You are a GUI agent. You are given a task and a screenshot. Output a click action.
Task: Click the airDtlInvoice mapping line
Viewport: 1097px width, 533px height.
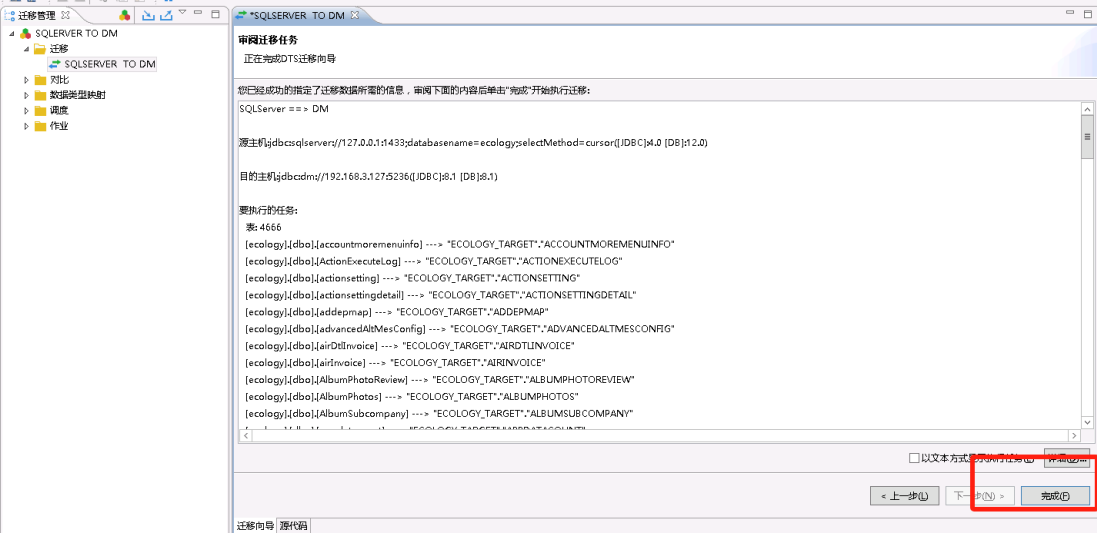coord(410,346)
